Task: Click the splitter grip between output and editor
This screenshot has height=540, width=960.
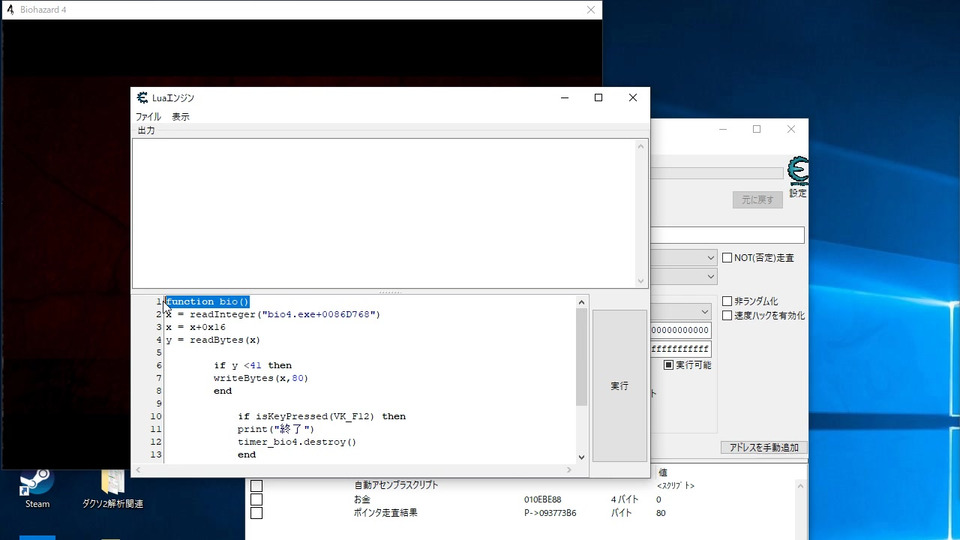Action: coord(390,292)
